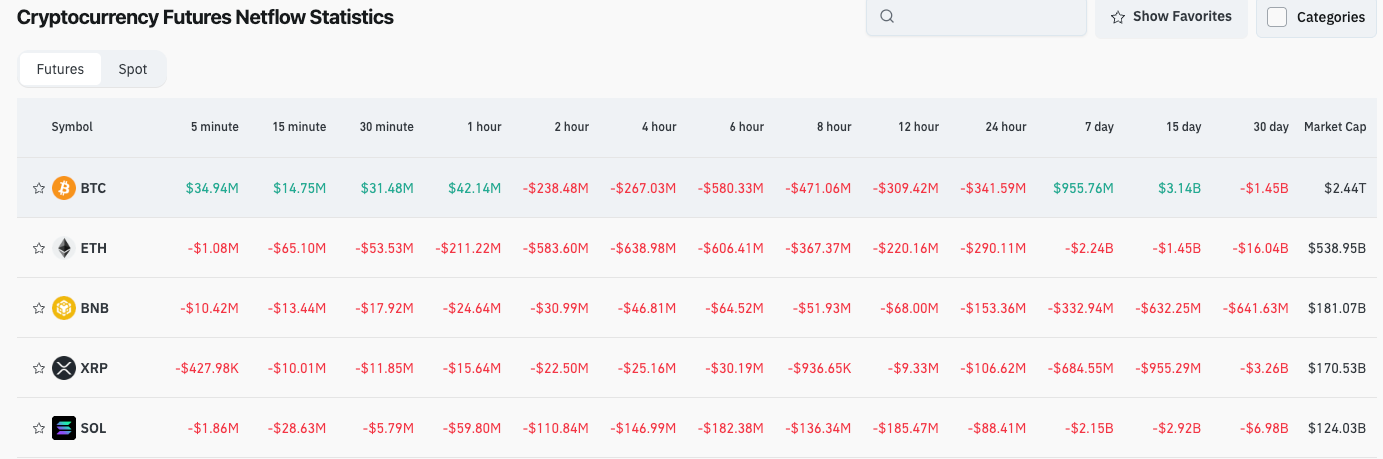Sort by Market Cap column header
The width and height of the screenshot is (1383, 459).
(x=1334, y=127)
